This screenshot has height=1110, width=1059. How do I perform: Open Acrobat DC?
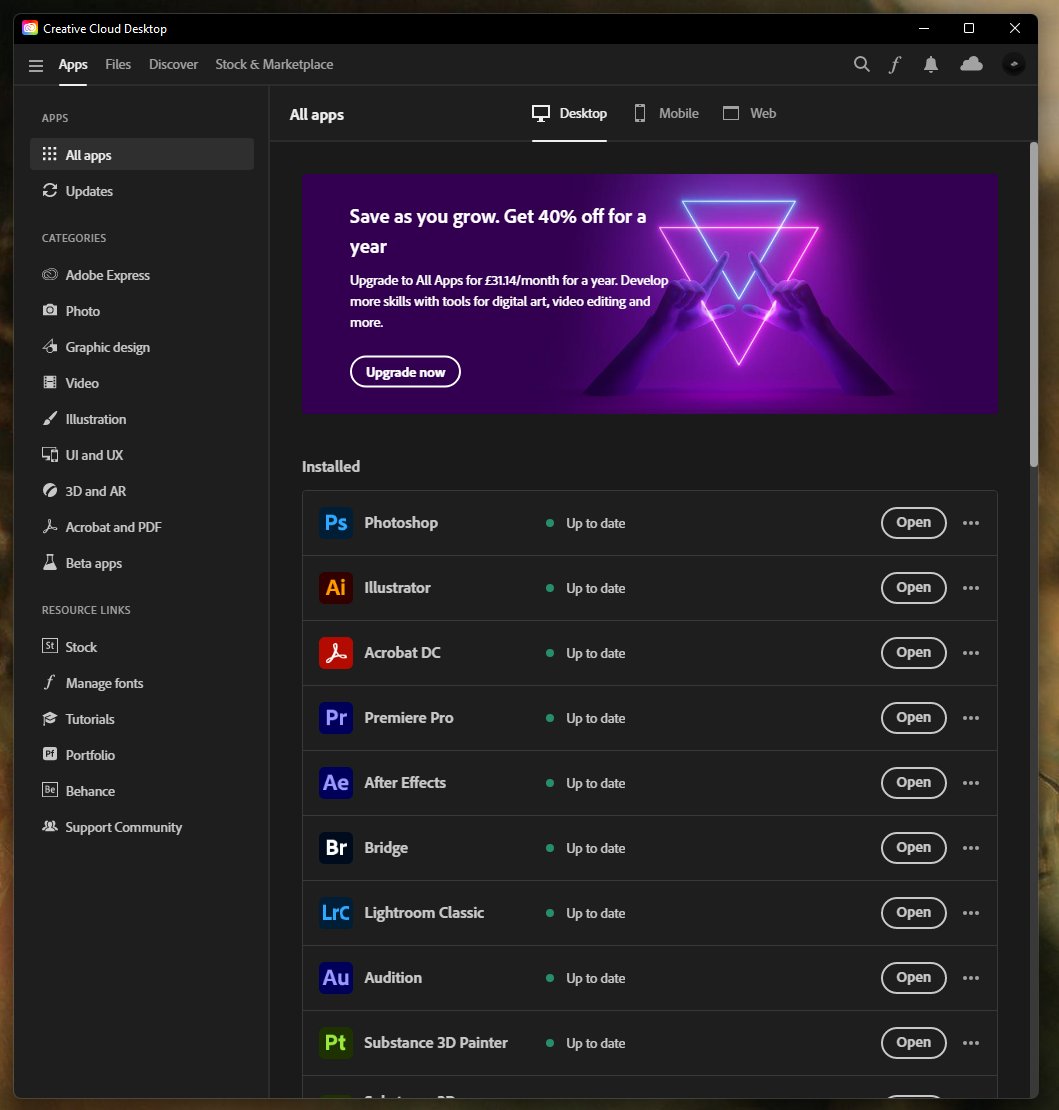pos(913,653)
